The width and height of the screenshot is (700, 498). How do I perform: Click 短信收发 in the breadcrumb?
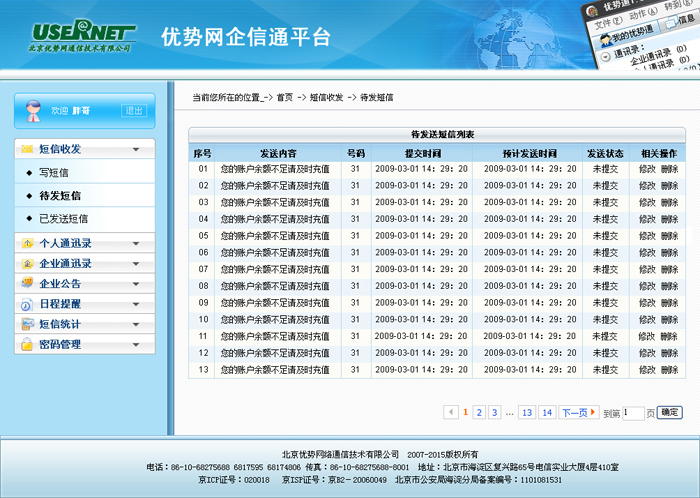pos(326,97)
